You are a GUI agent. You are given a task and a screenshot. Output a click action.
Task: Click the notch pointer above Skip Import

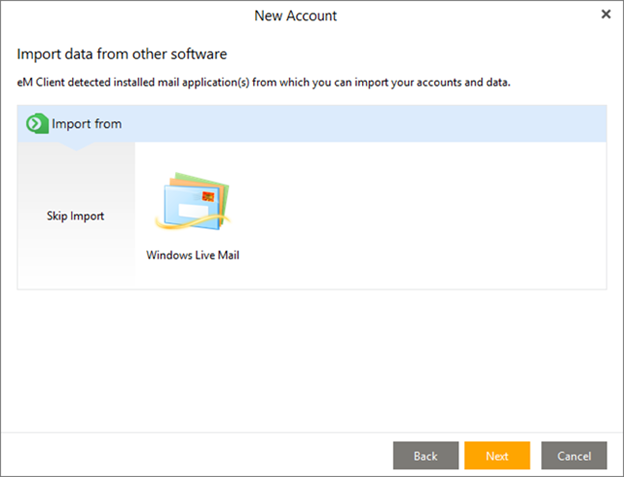[x=76, y=146]
